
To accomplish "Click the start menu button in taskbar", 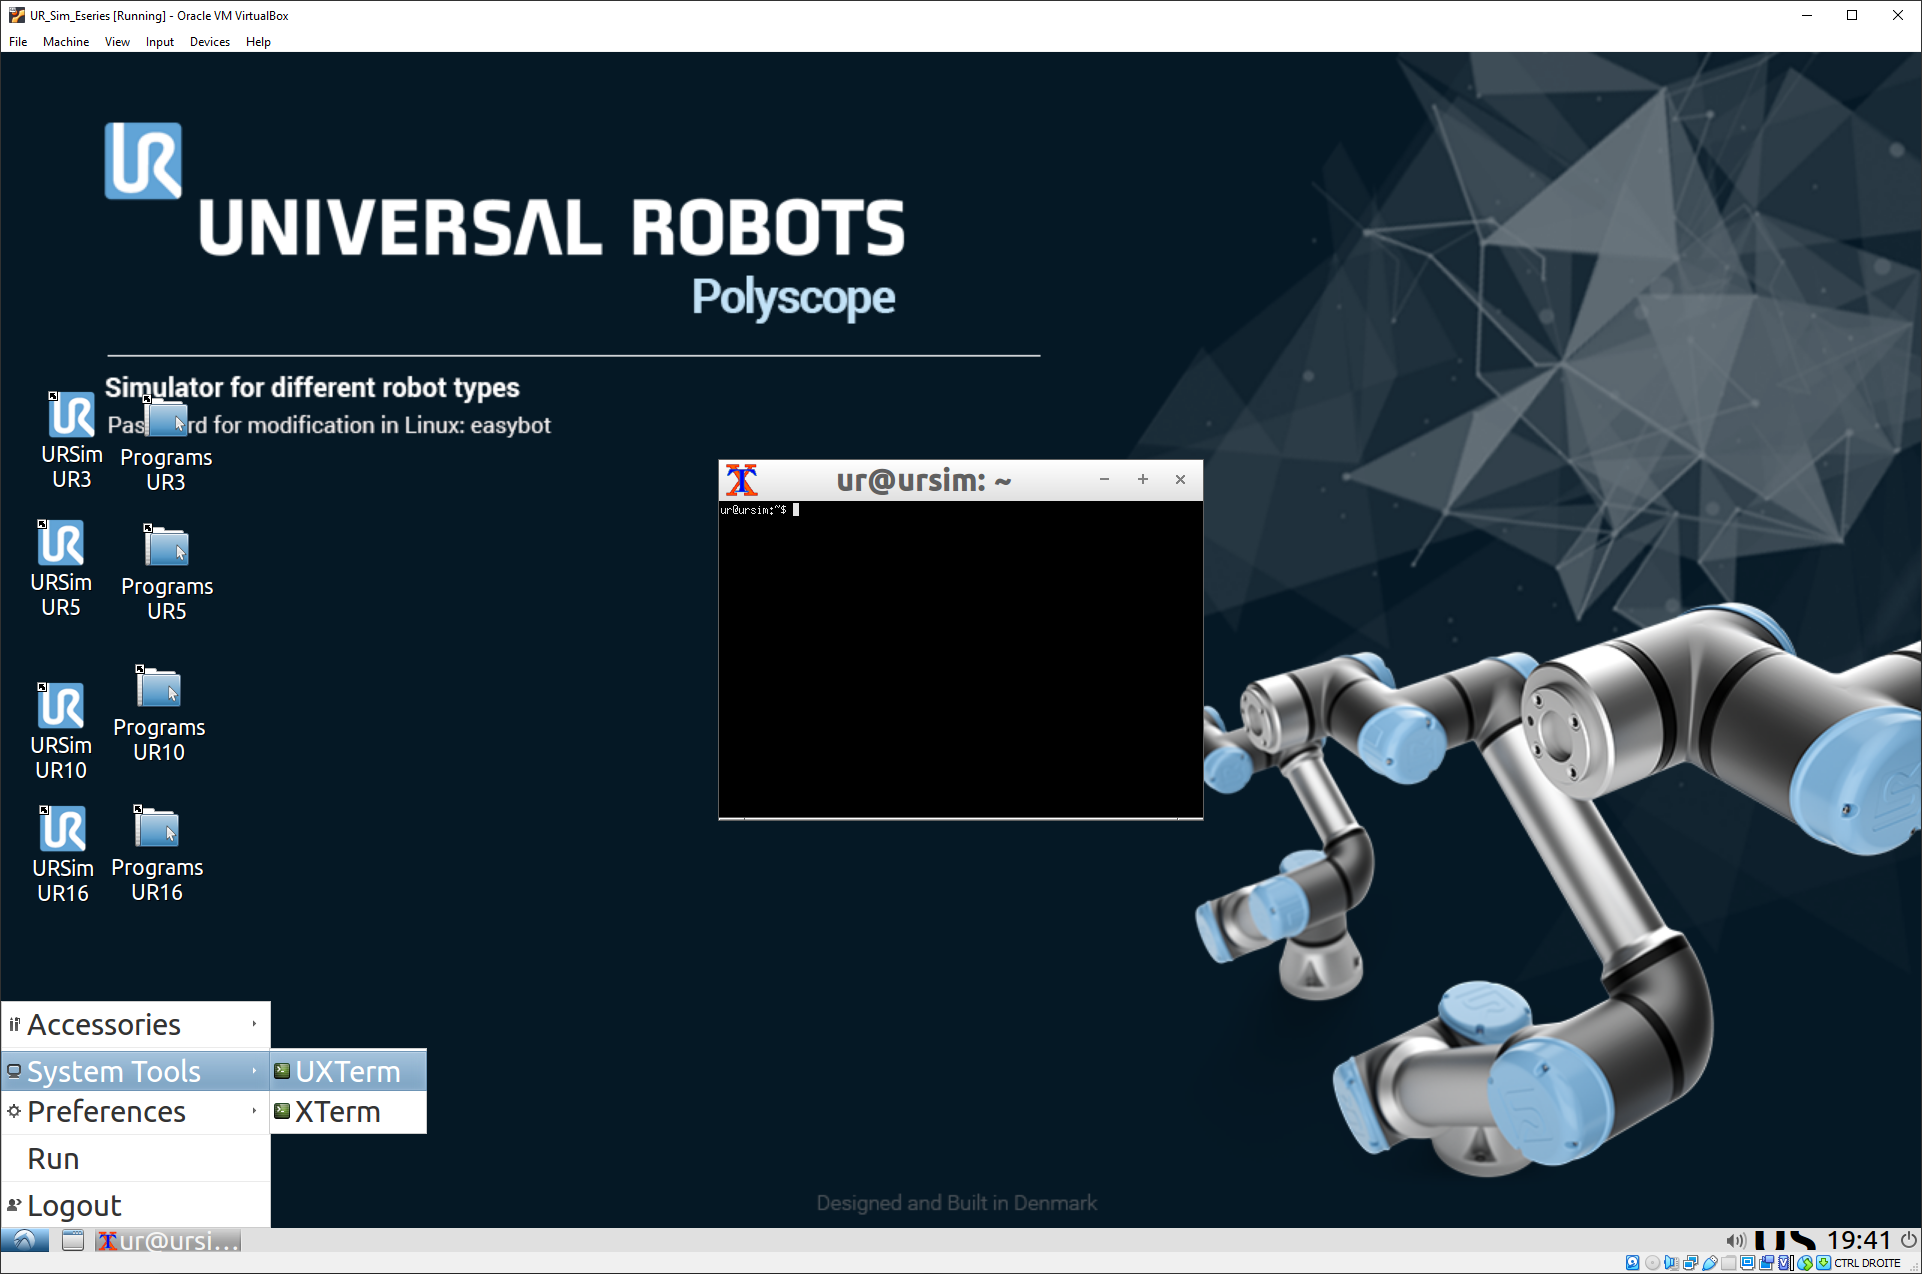I will click(25, 1241).
